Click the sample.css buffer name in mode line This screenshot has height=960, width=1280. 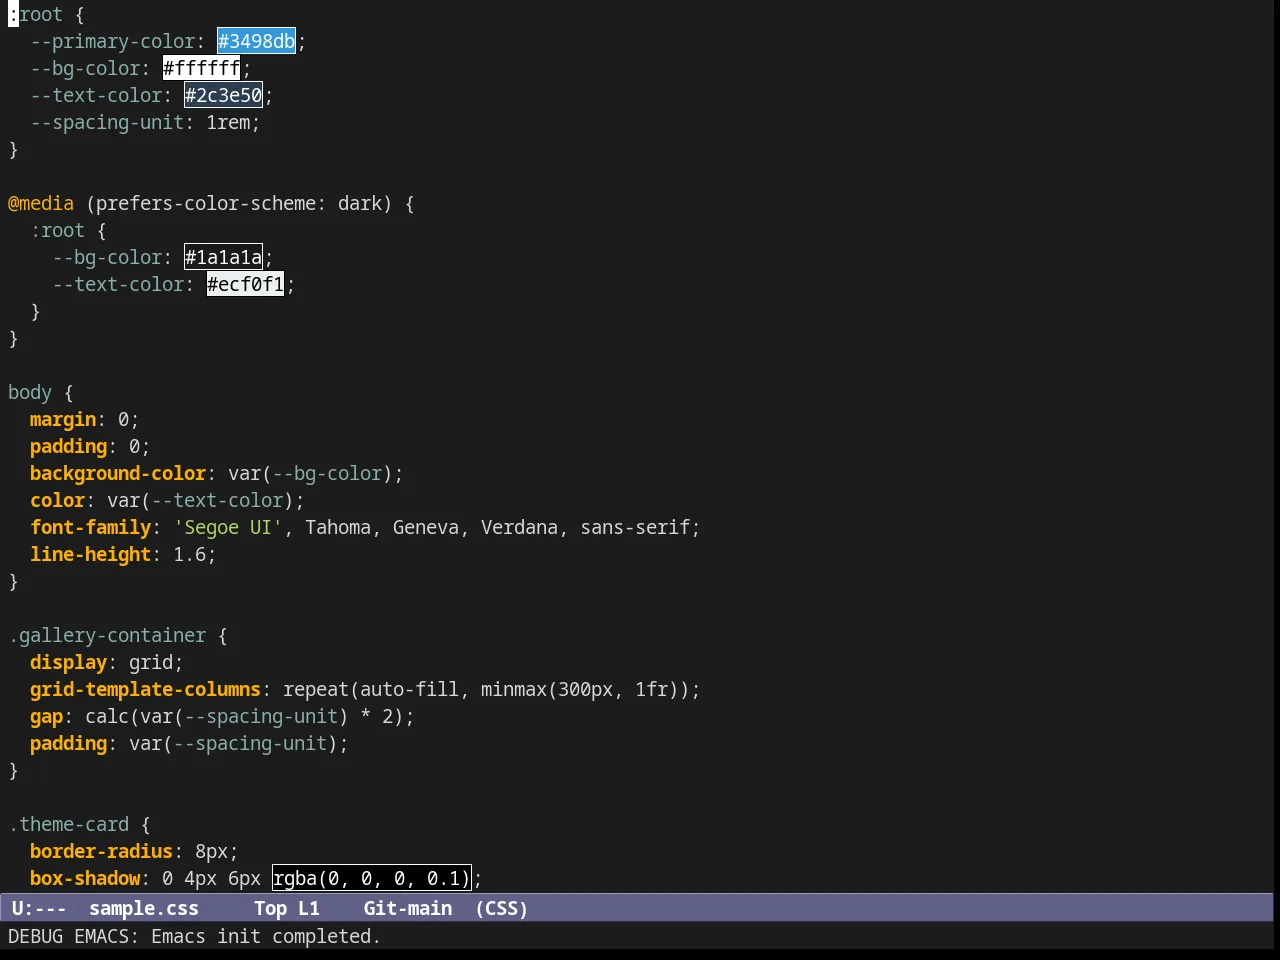coord(144,908)
